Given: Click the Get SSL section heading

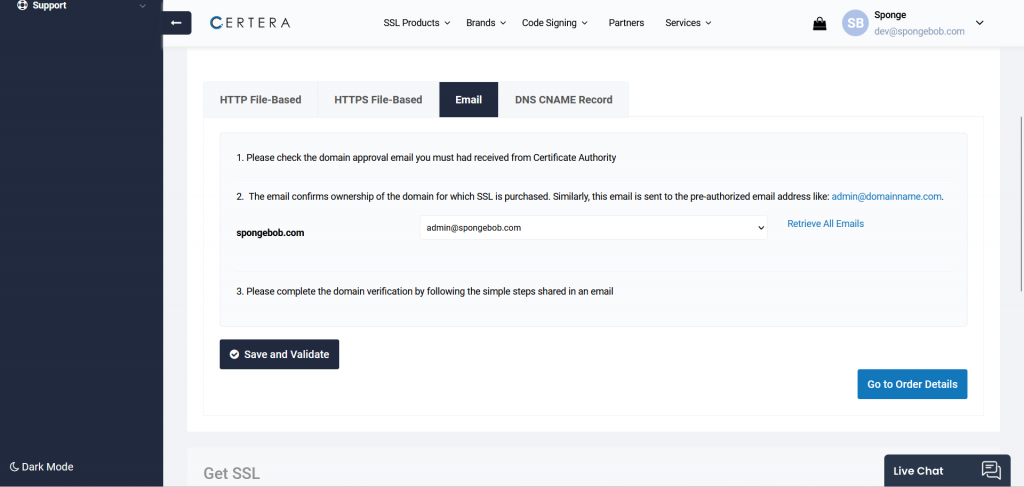Looking at the screenshot, I should coord(232,474).
